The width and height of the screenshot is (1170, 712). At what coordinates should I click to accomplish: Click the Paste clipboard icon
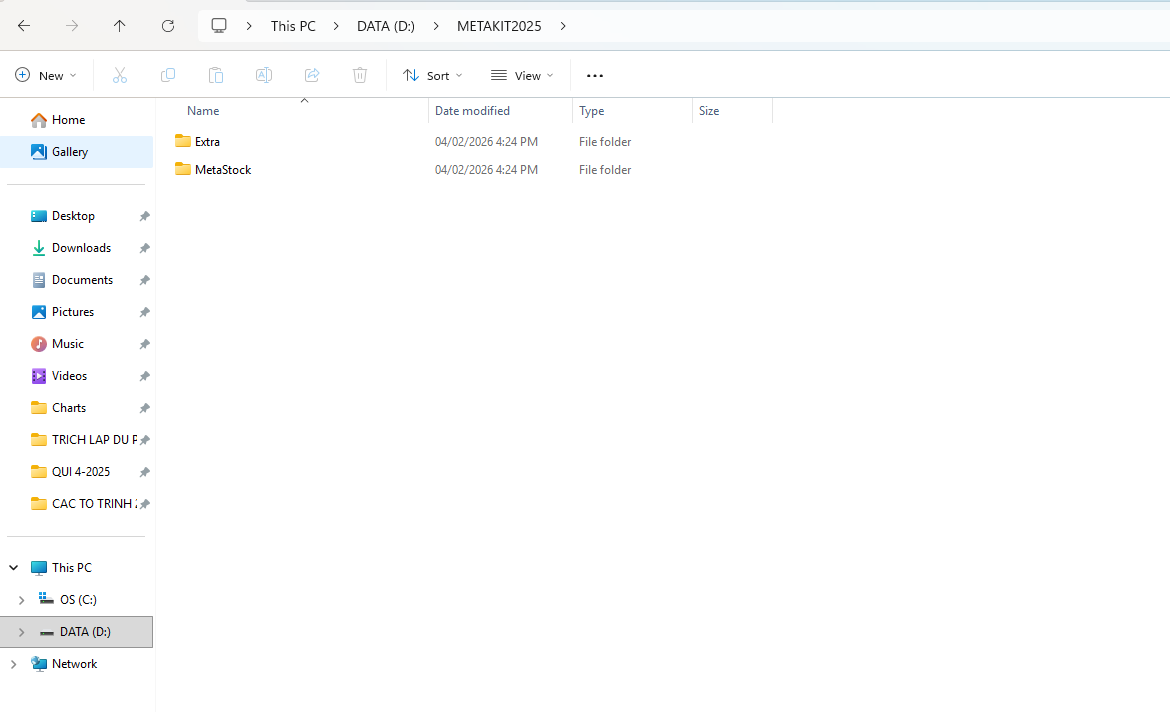216,75
